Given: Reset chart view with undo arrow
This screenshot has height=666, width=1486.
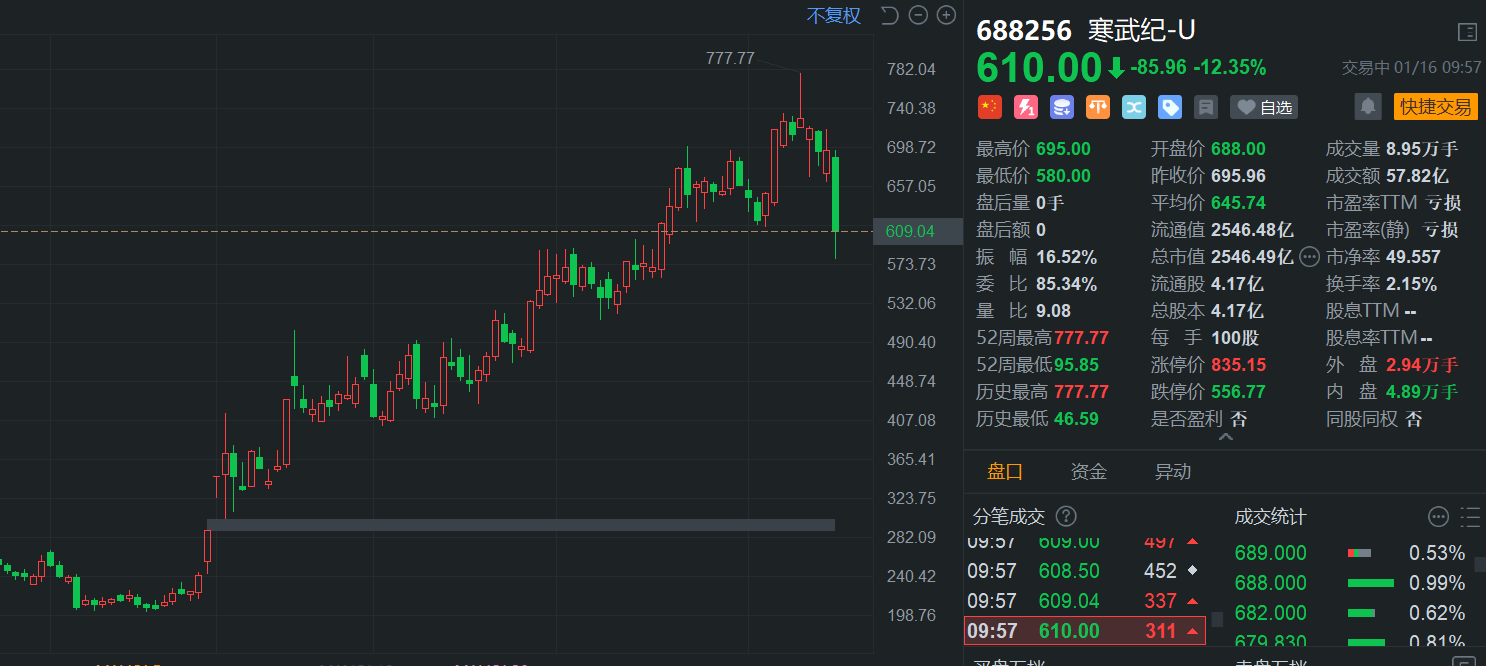Looking at the screenshot, I should [x=889, y=15].
